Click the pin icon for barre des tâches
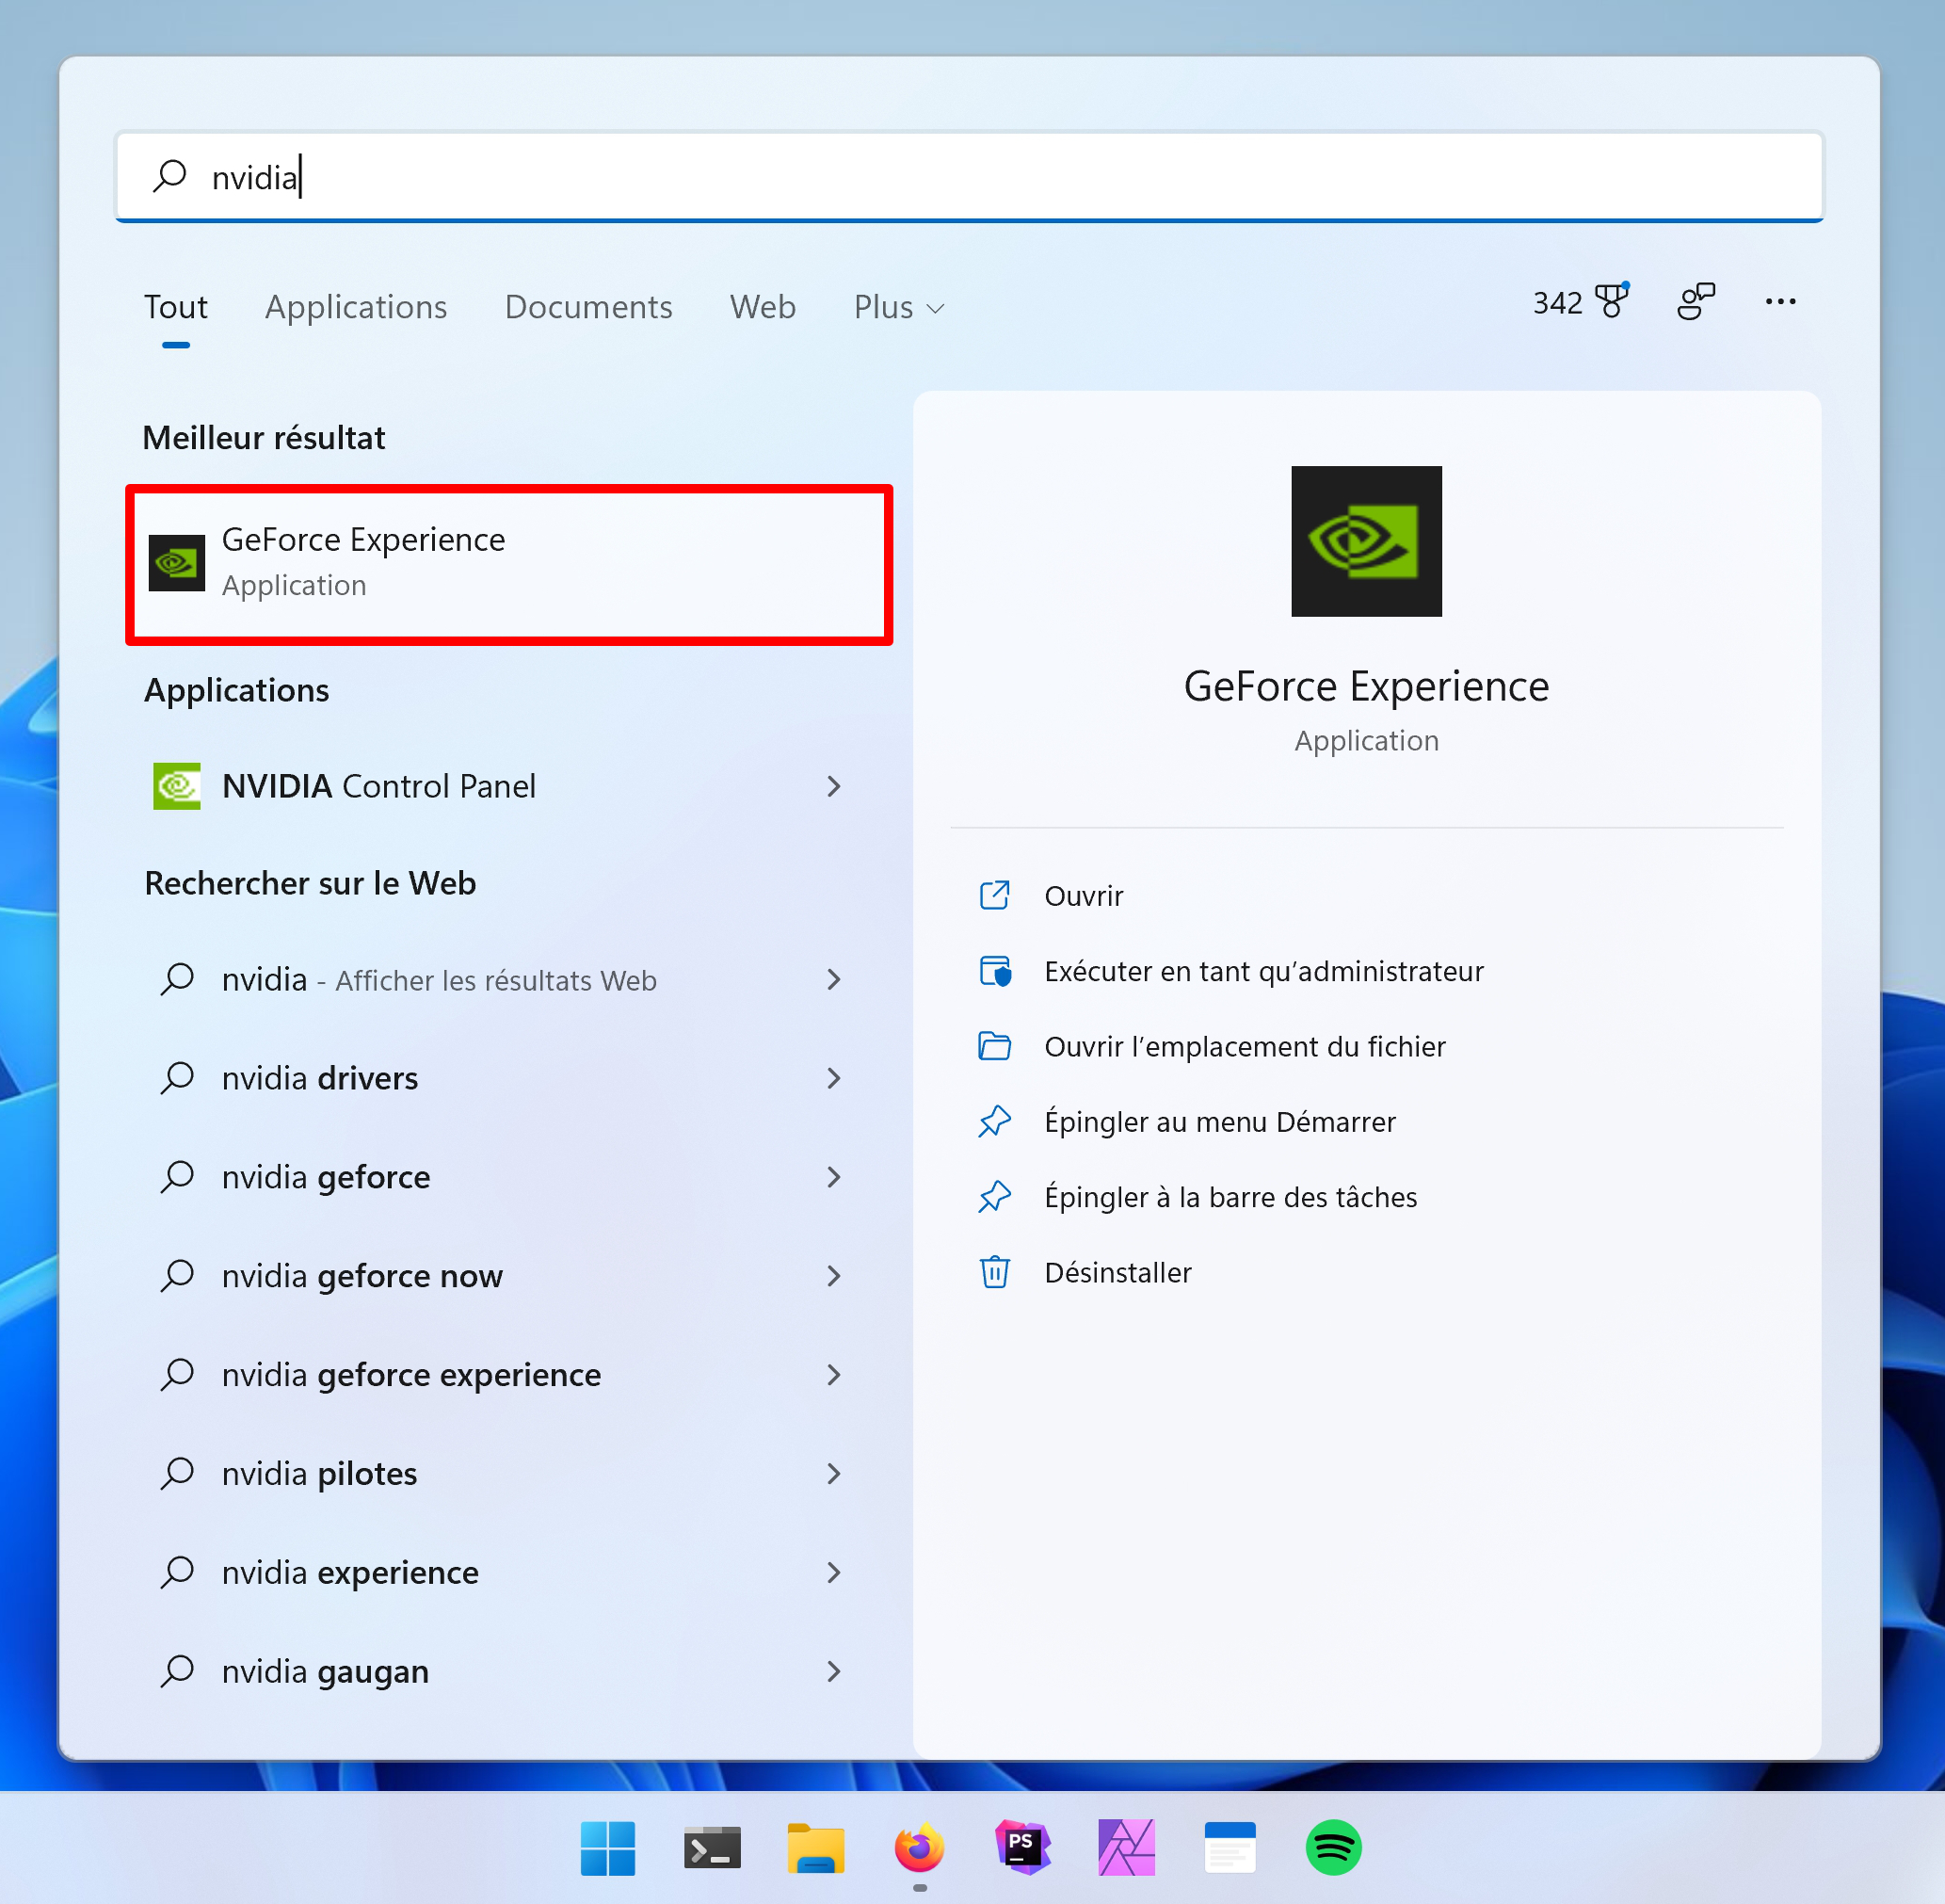This screenshot has width=1945, height=1904. click(994, 1197)
